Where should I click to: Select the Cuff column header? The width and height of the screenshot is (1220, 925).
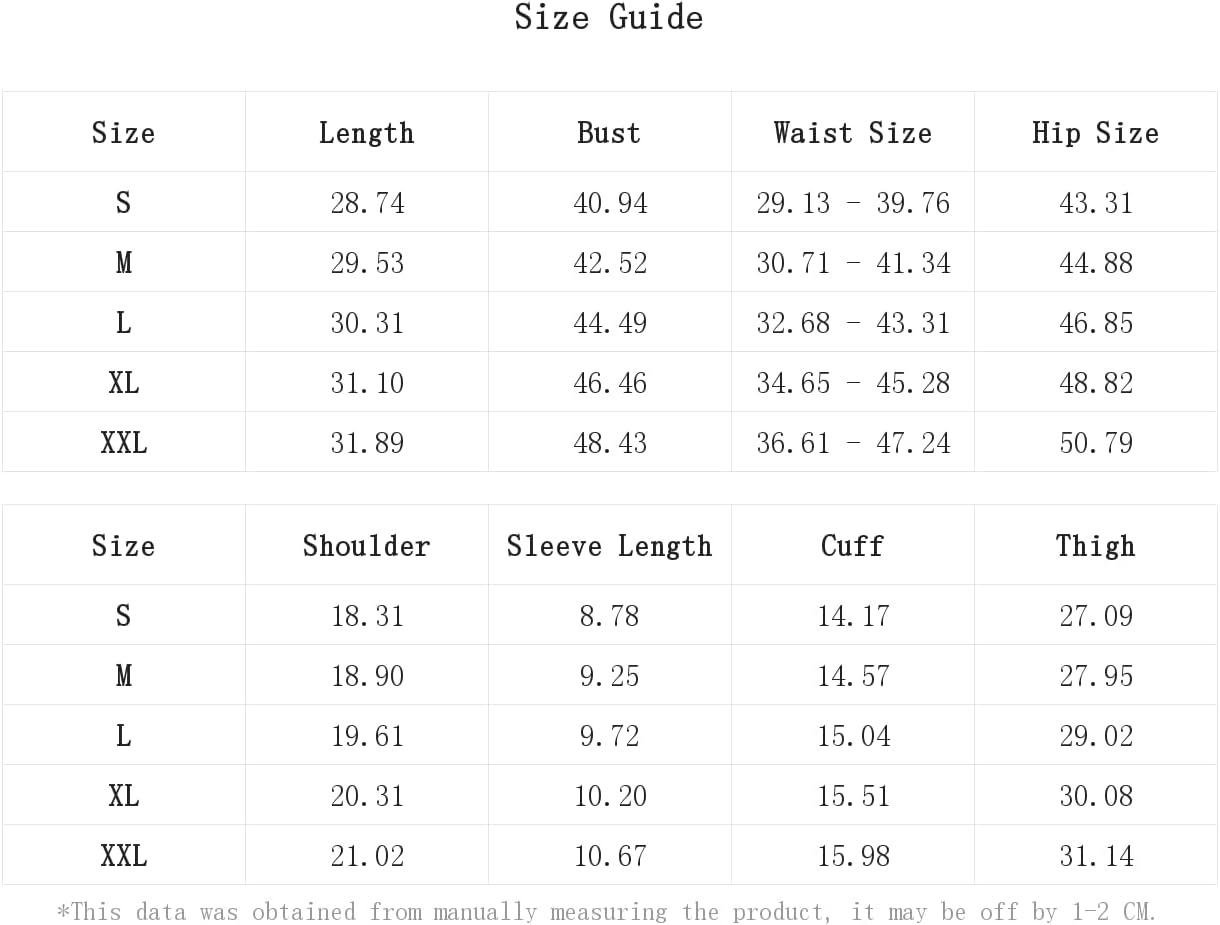[853, 545]
